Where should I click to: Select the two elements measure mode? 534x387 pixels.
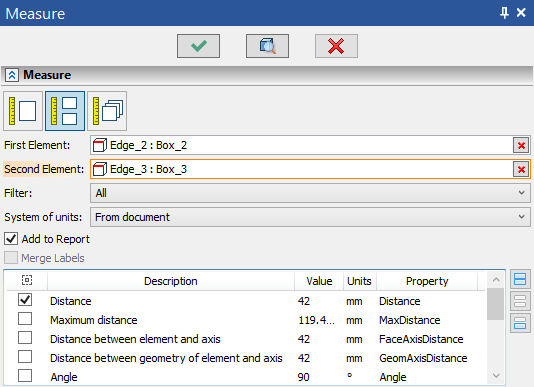tap(65, 111)
